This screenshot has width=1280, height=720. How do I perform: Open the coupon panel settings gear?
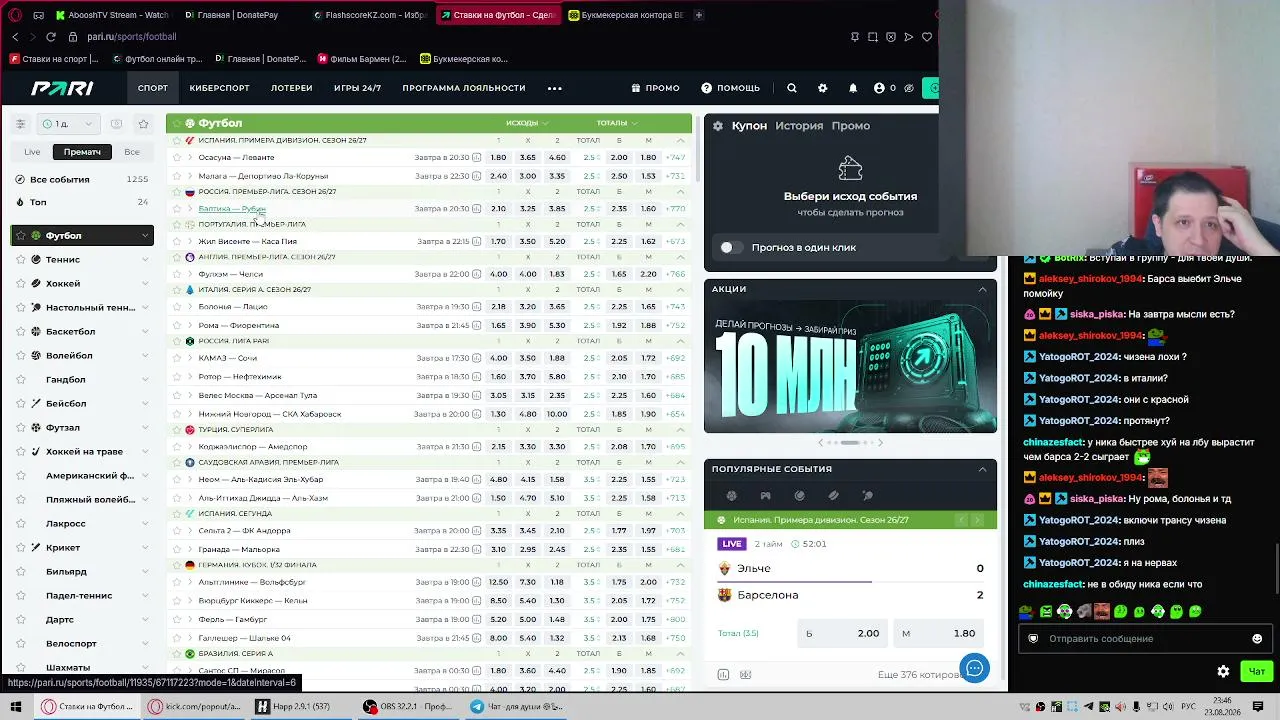(x=717, y=126)
